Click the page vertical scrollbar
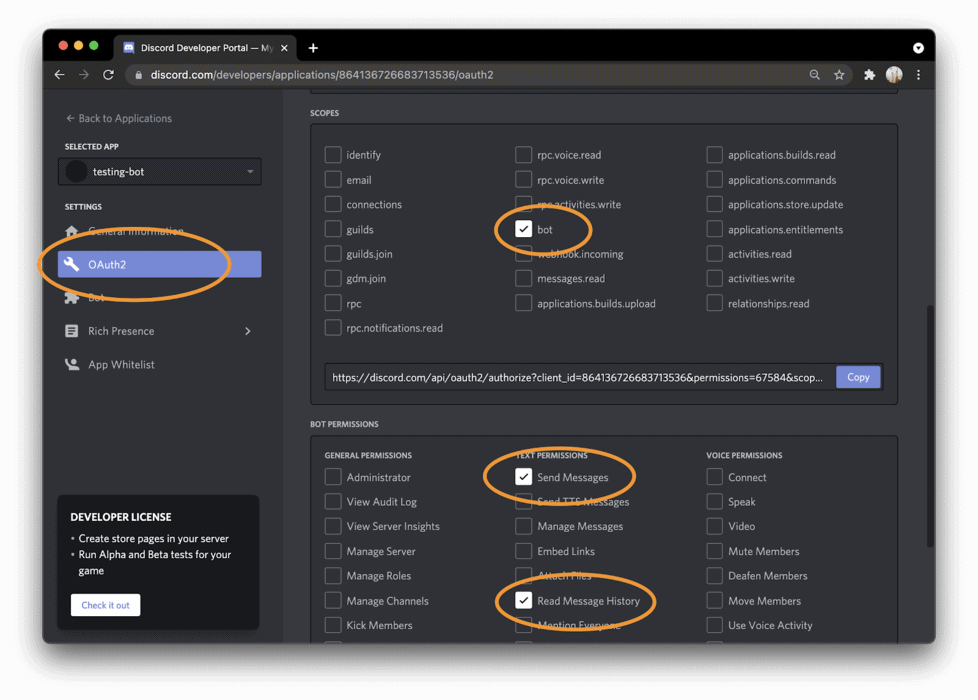978x700 pixels. (930, 426)
